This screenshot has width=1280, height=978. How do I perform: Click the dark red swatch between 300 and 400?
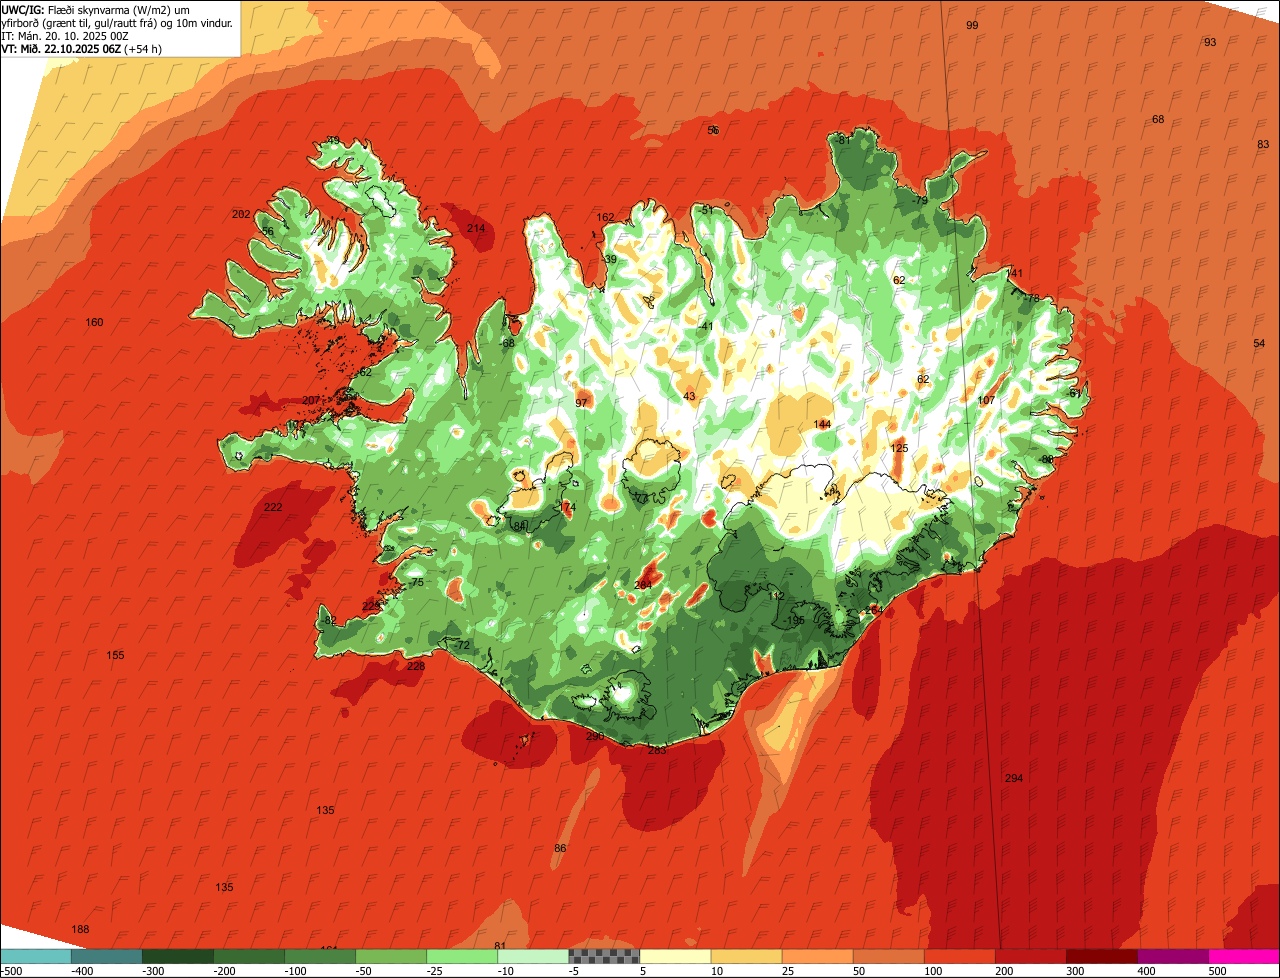[x=1101, y=957]
